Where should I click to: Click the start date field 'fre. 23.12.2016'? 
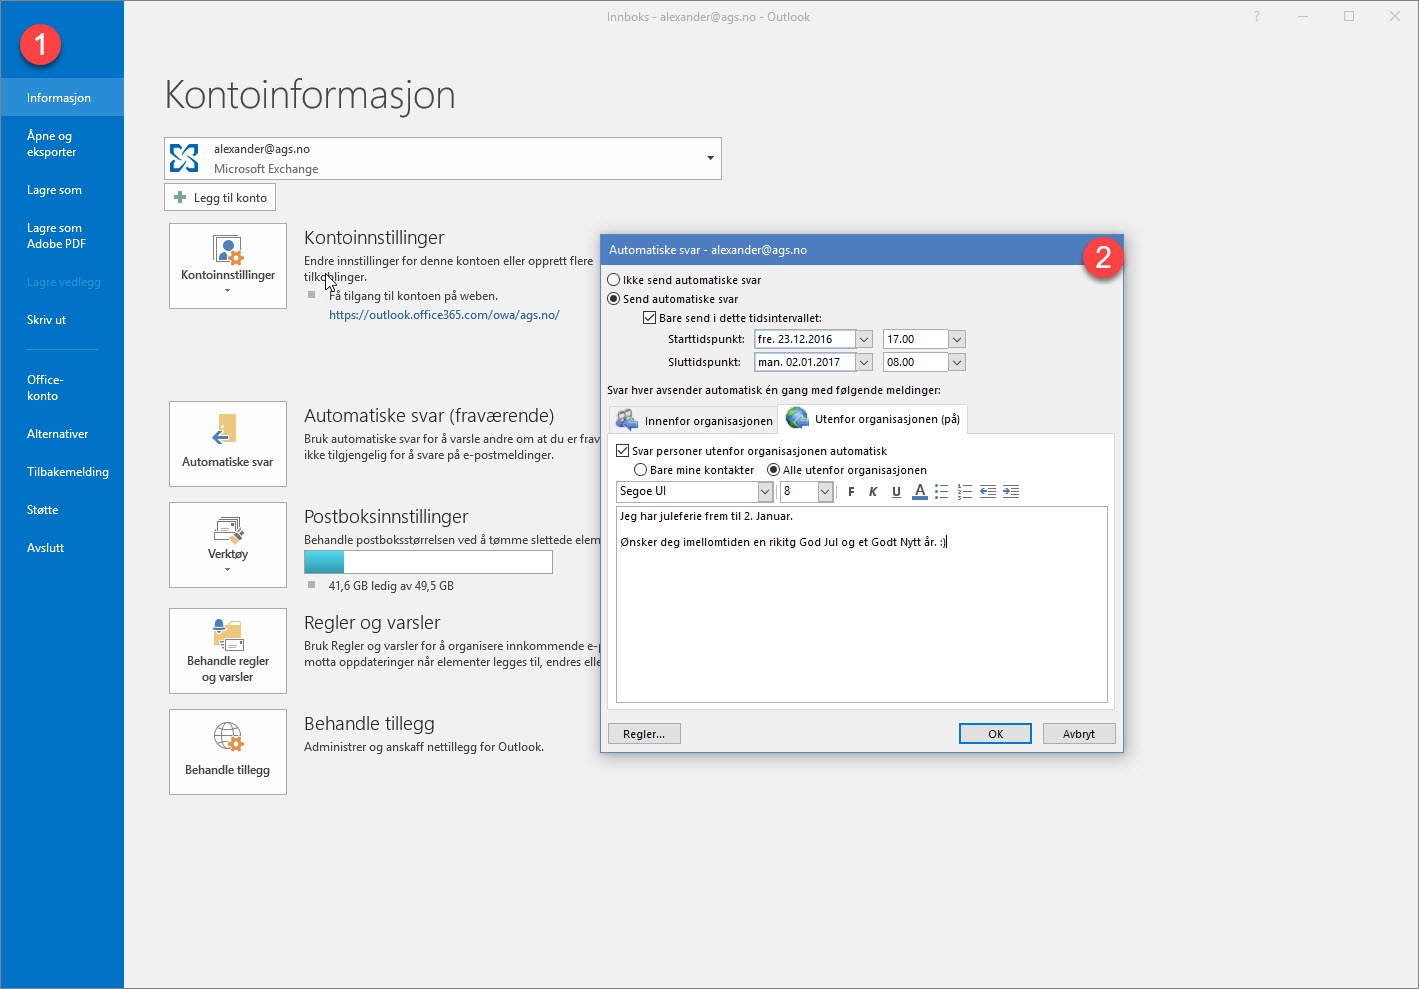click(805, 339)
